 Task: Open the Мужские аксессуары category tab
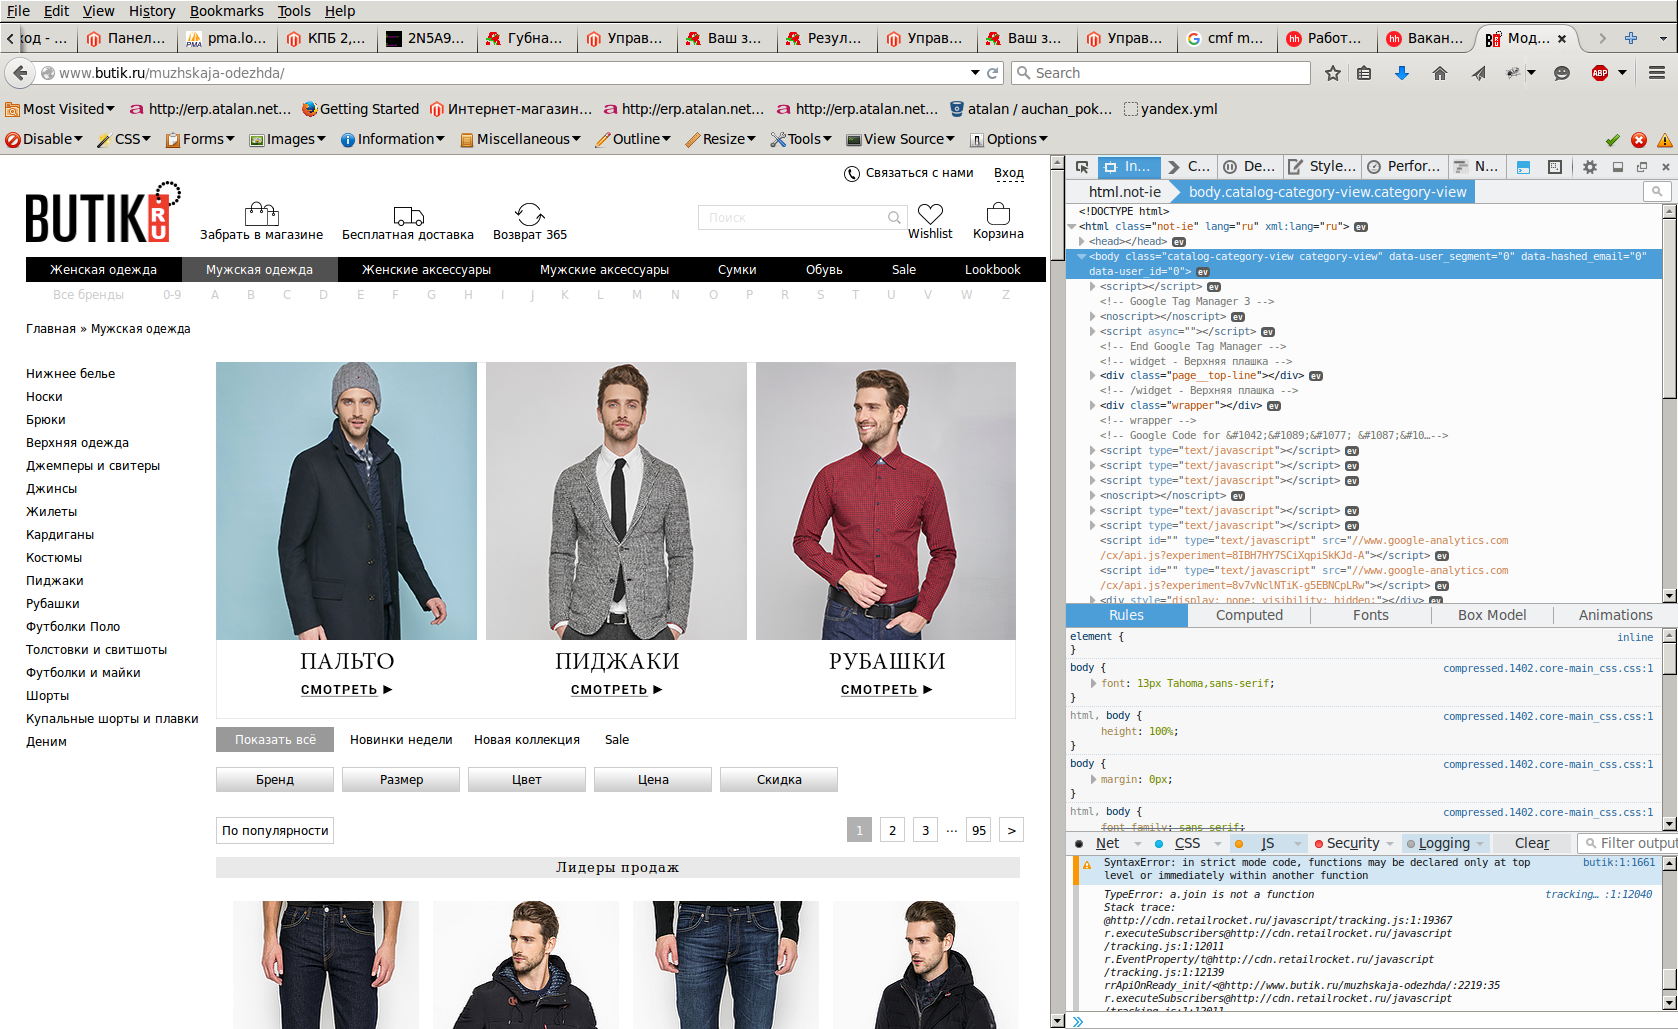click(x=604, y=270)
